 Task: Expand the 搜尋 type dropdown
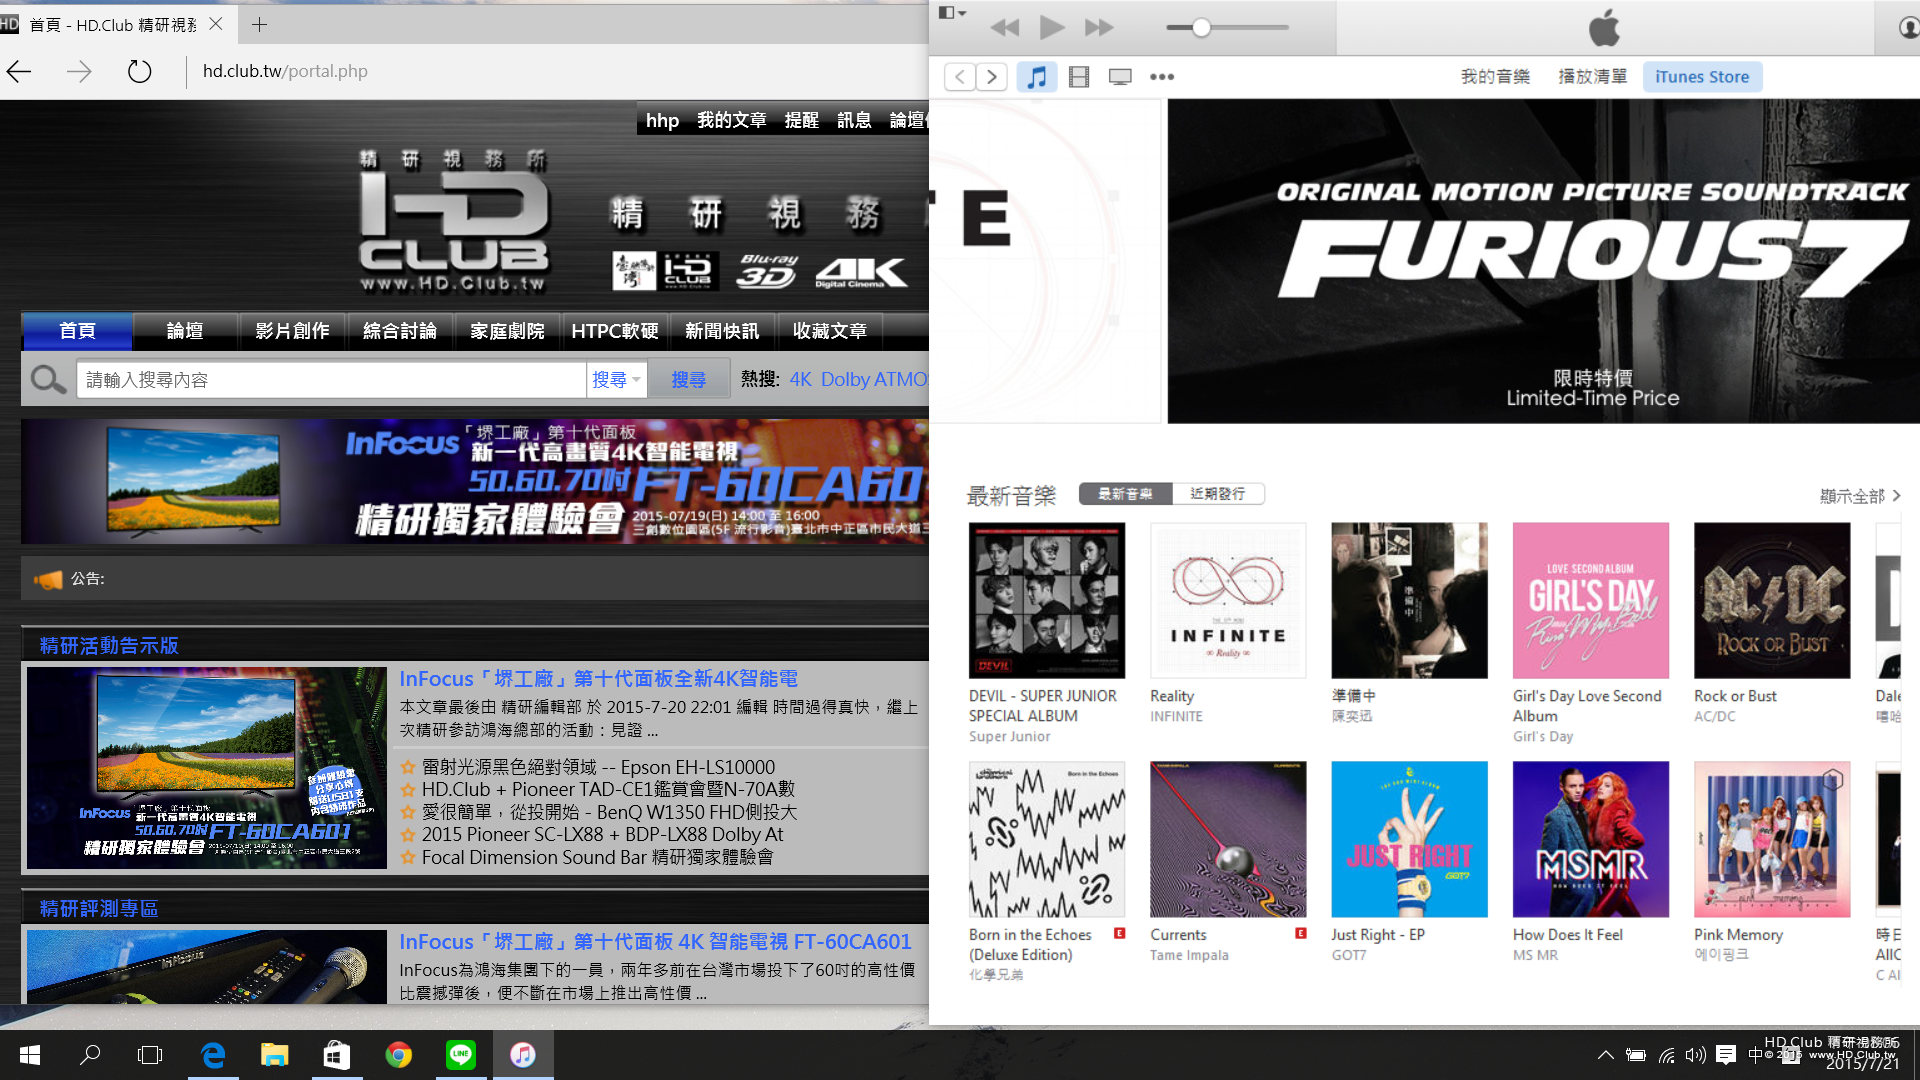click(616, 380)
